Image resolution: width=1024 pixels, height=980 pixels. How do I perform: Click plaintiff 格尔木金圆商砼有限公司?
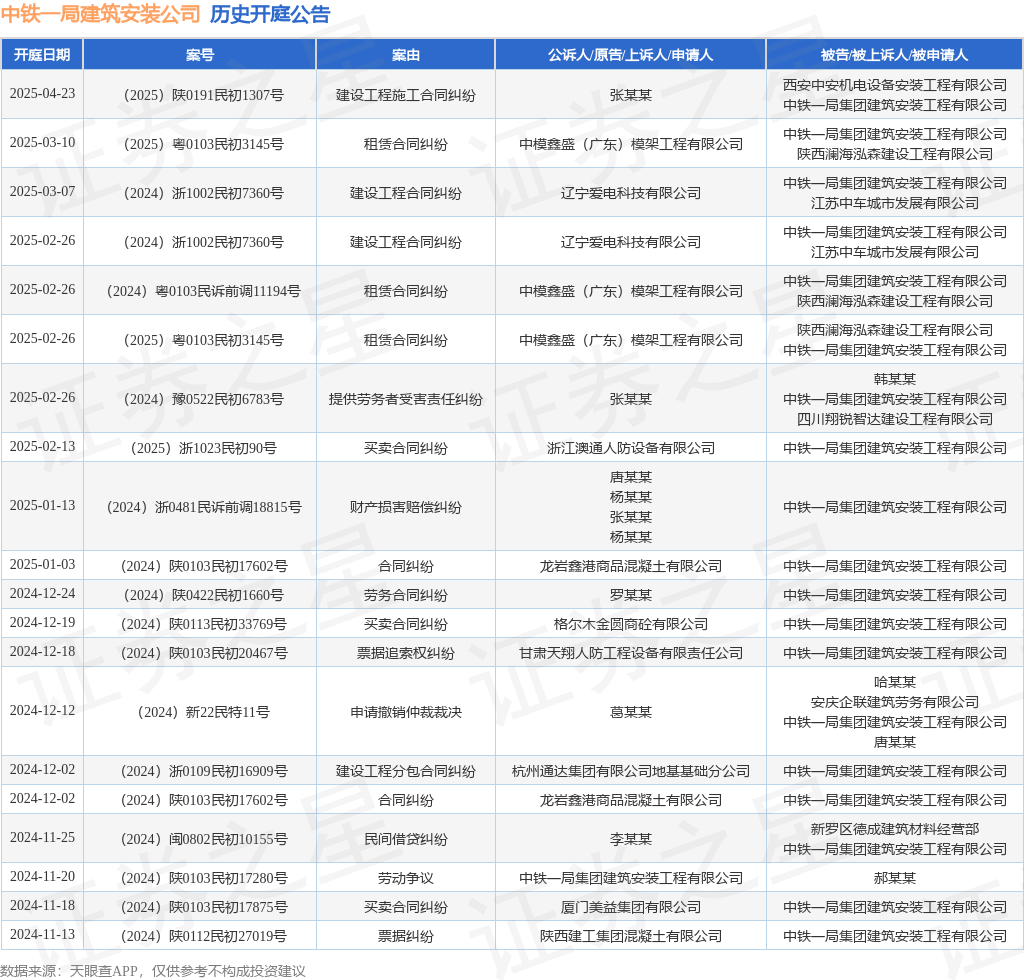[x=630, y=624]
